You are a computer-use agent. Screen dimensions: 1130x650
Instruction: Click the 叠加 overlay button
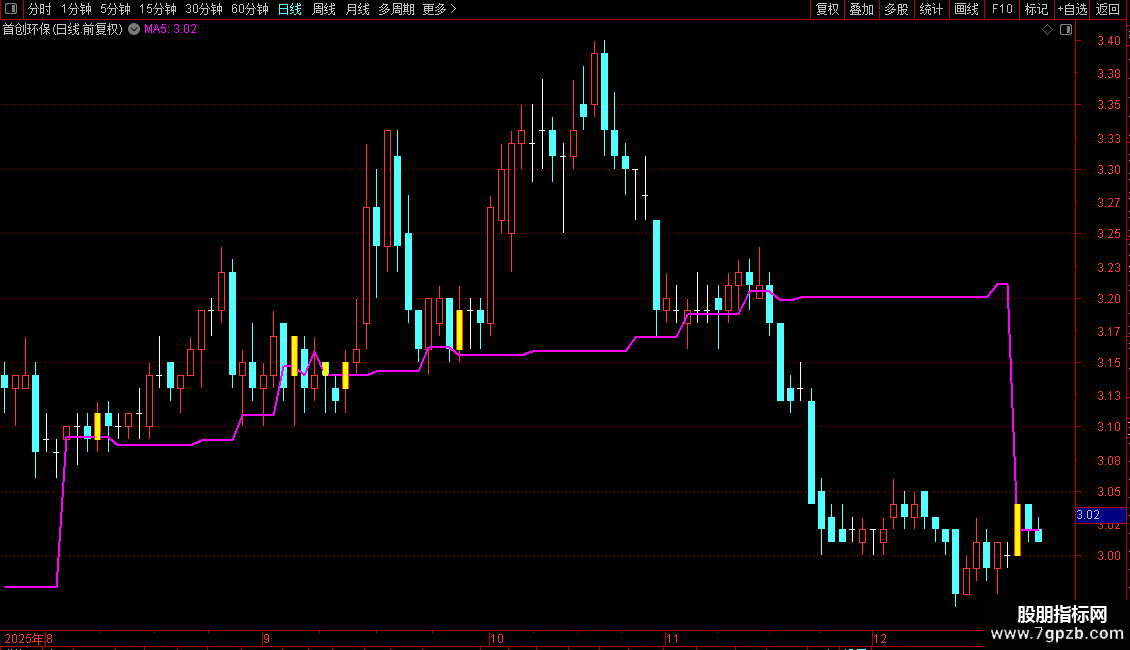point(861,9)
